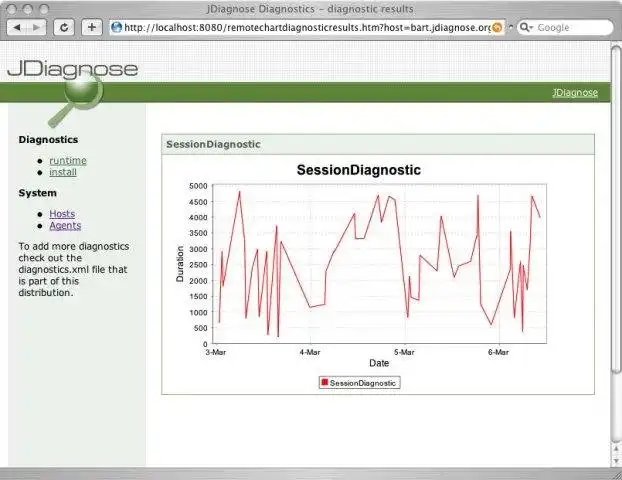The height and width of the screenshot is (480, 622).
Task: Click the Duration axis label
Action: (180, 264)
